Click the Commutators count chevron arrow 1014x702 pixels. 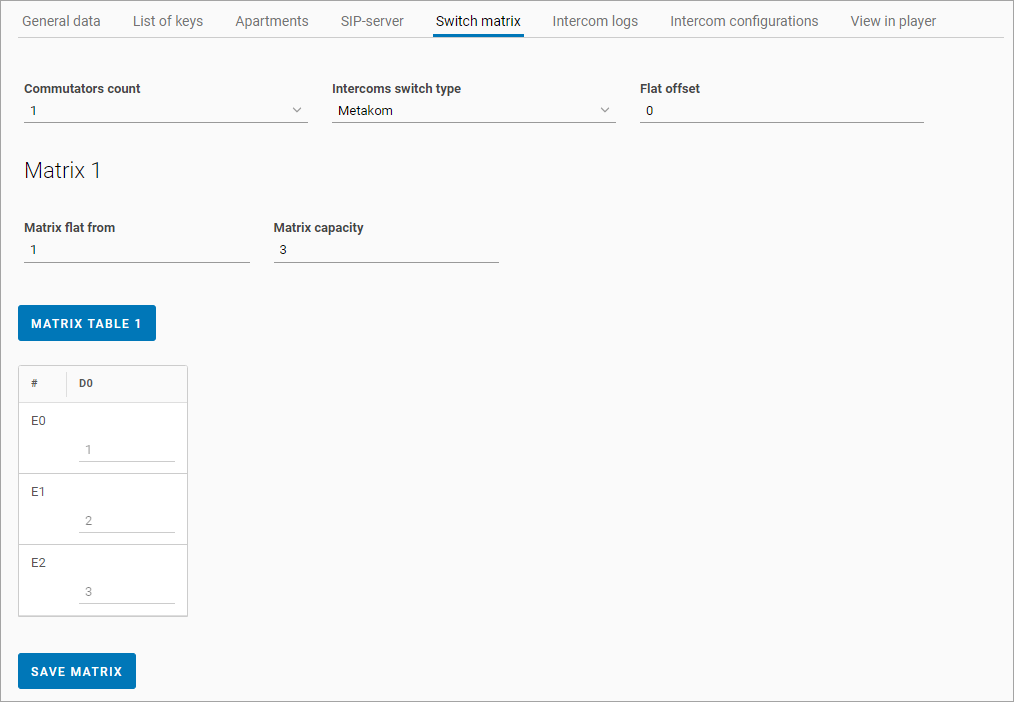click(x=297, y=110)
